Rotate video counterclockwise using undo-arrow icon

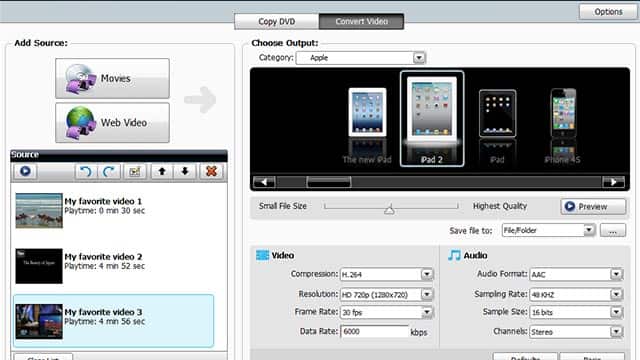[85, 171]
